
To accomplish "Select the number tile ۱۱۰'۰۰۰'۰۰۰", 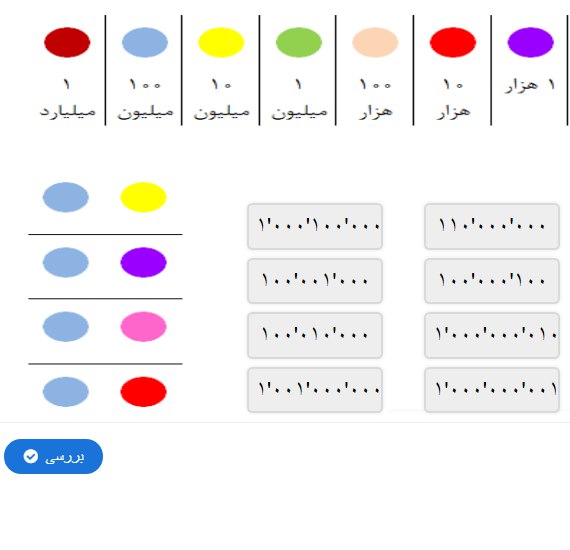I will click(491, 226).
